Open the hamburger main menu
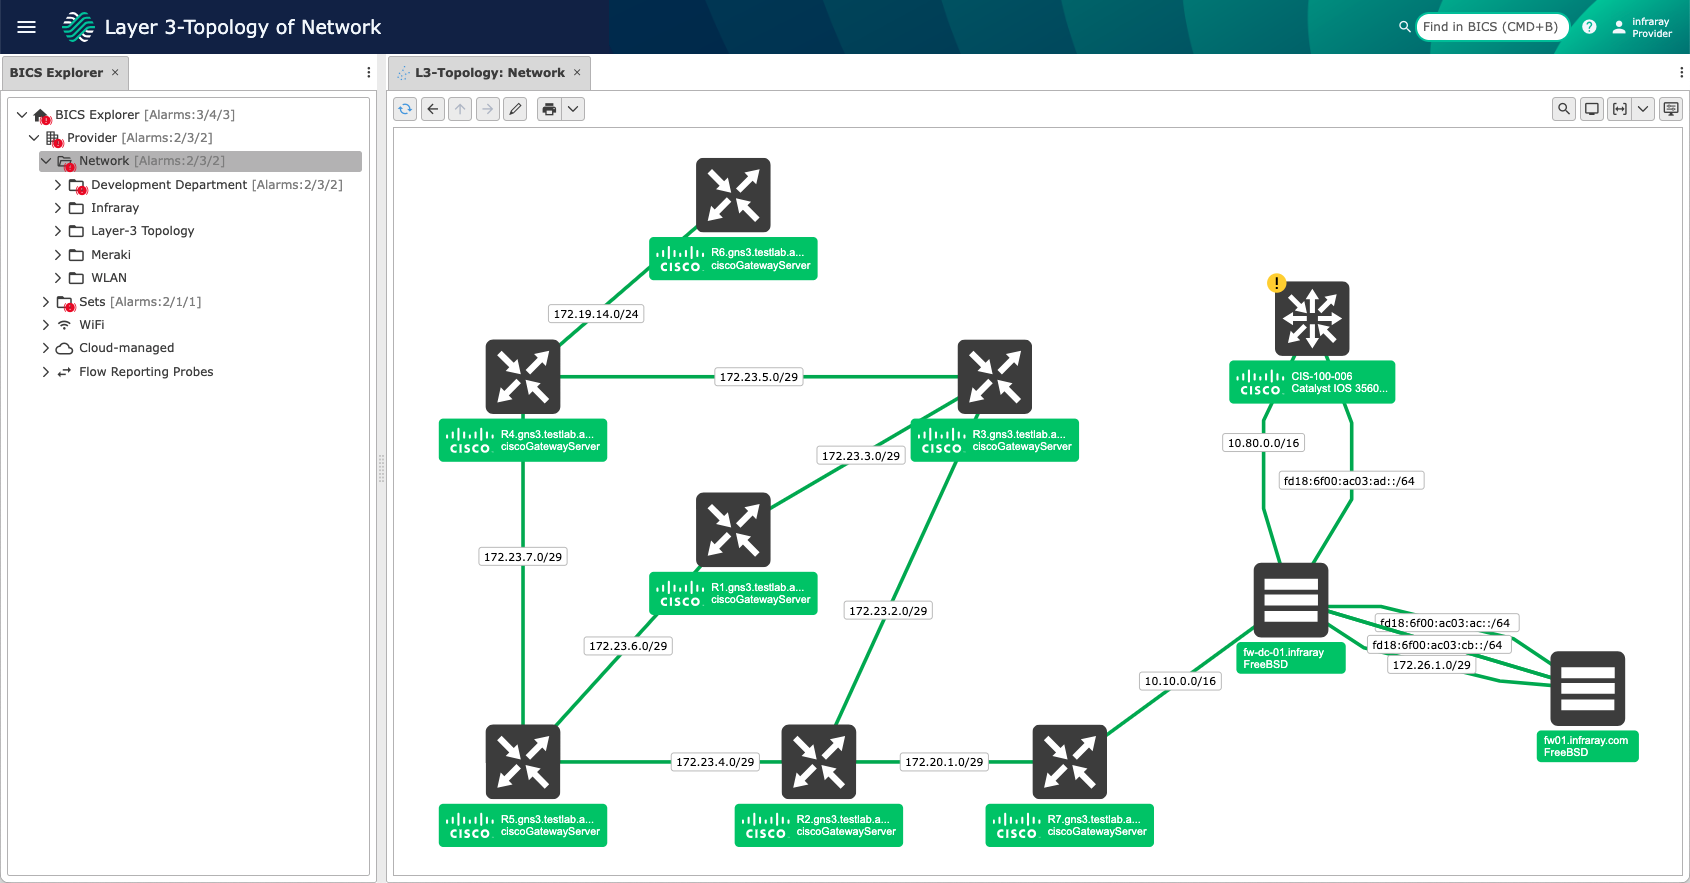The width and height of the screenshot is (1690, 883). click(27, 27)
